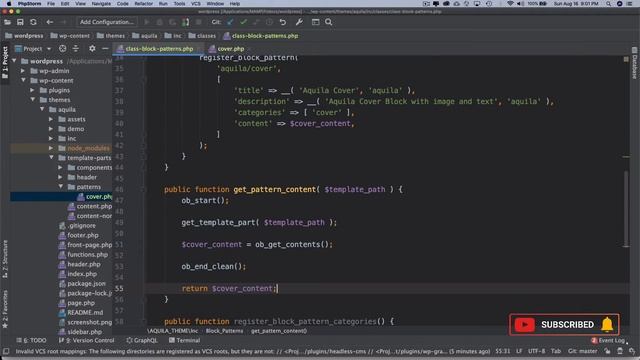Open the Navigate menu
The image size is (640, 360).
[101, 4]
